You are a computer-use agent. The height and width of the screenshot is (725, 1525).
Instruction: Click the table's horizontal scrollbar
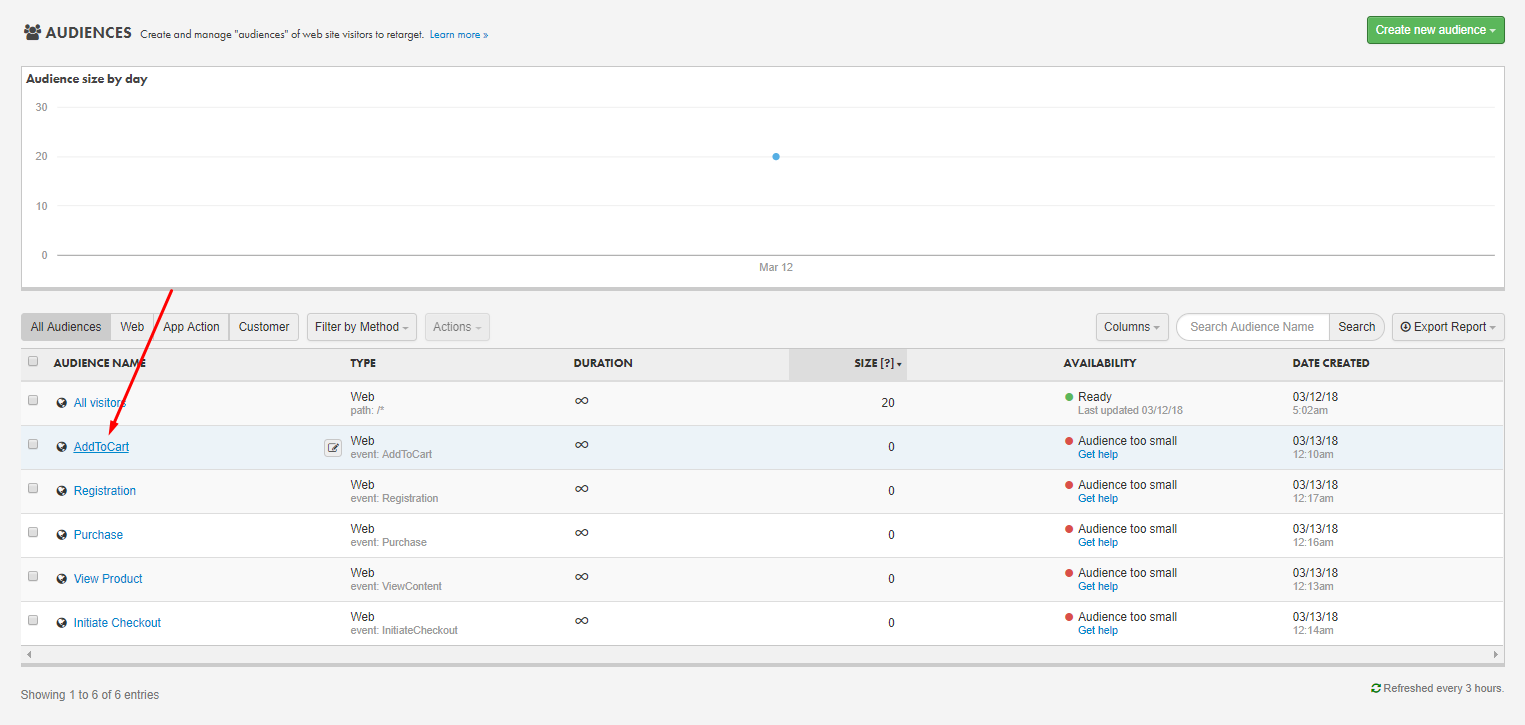(x=762, y=654)
